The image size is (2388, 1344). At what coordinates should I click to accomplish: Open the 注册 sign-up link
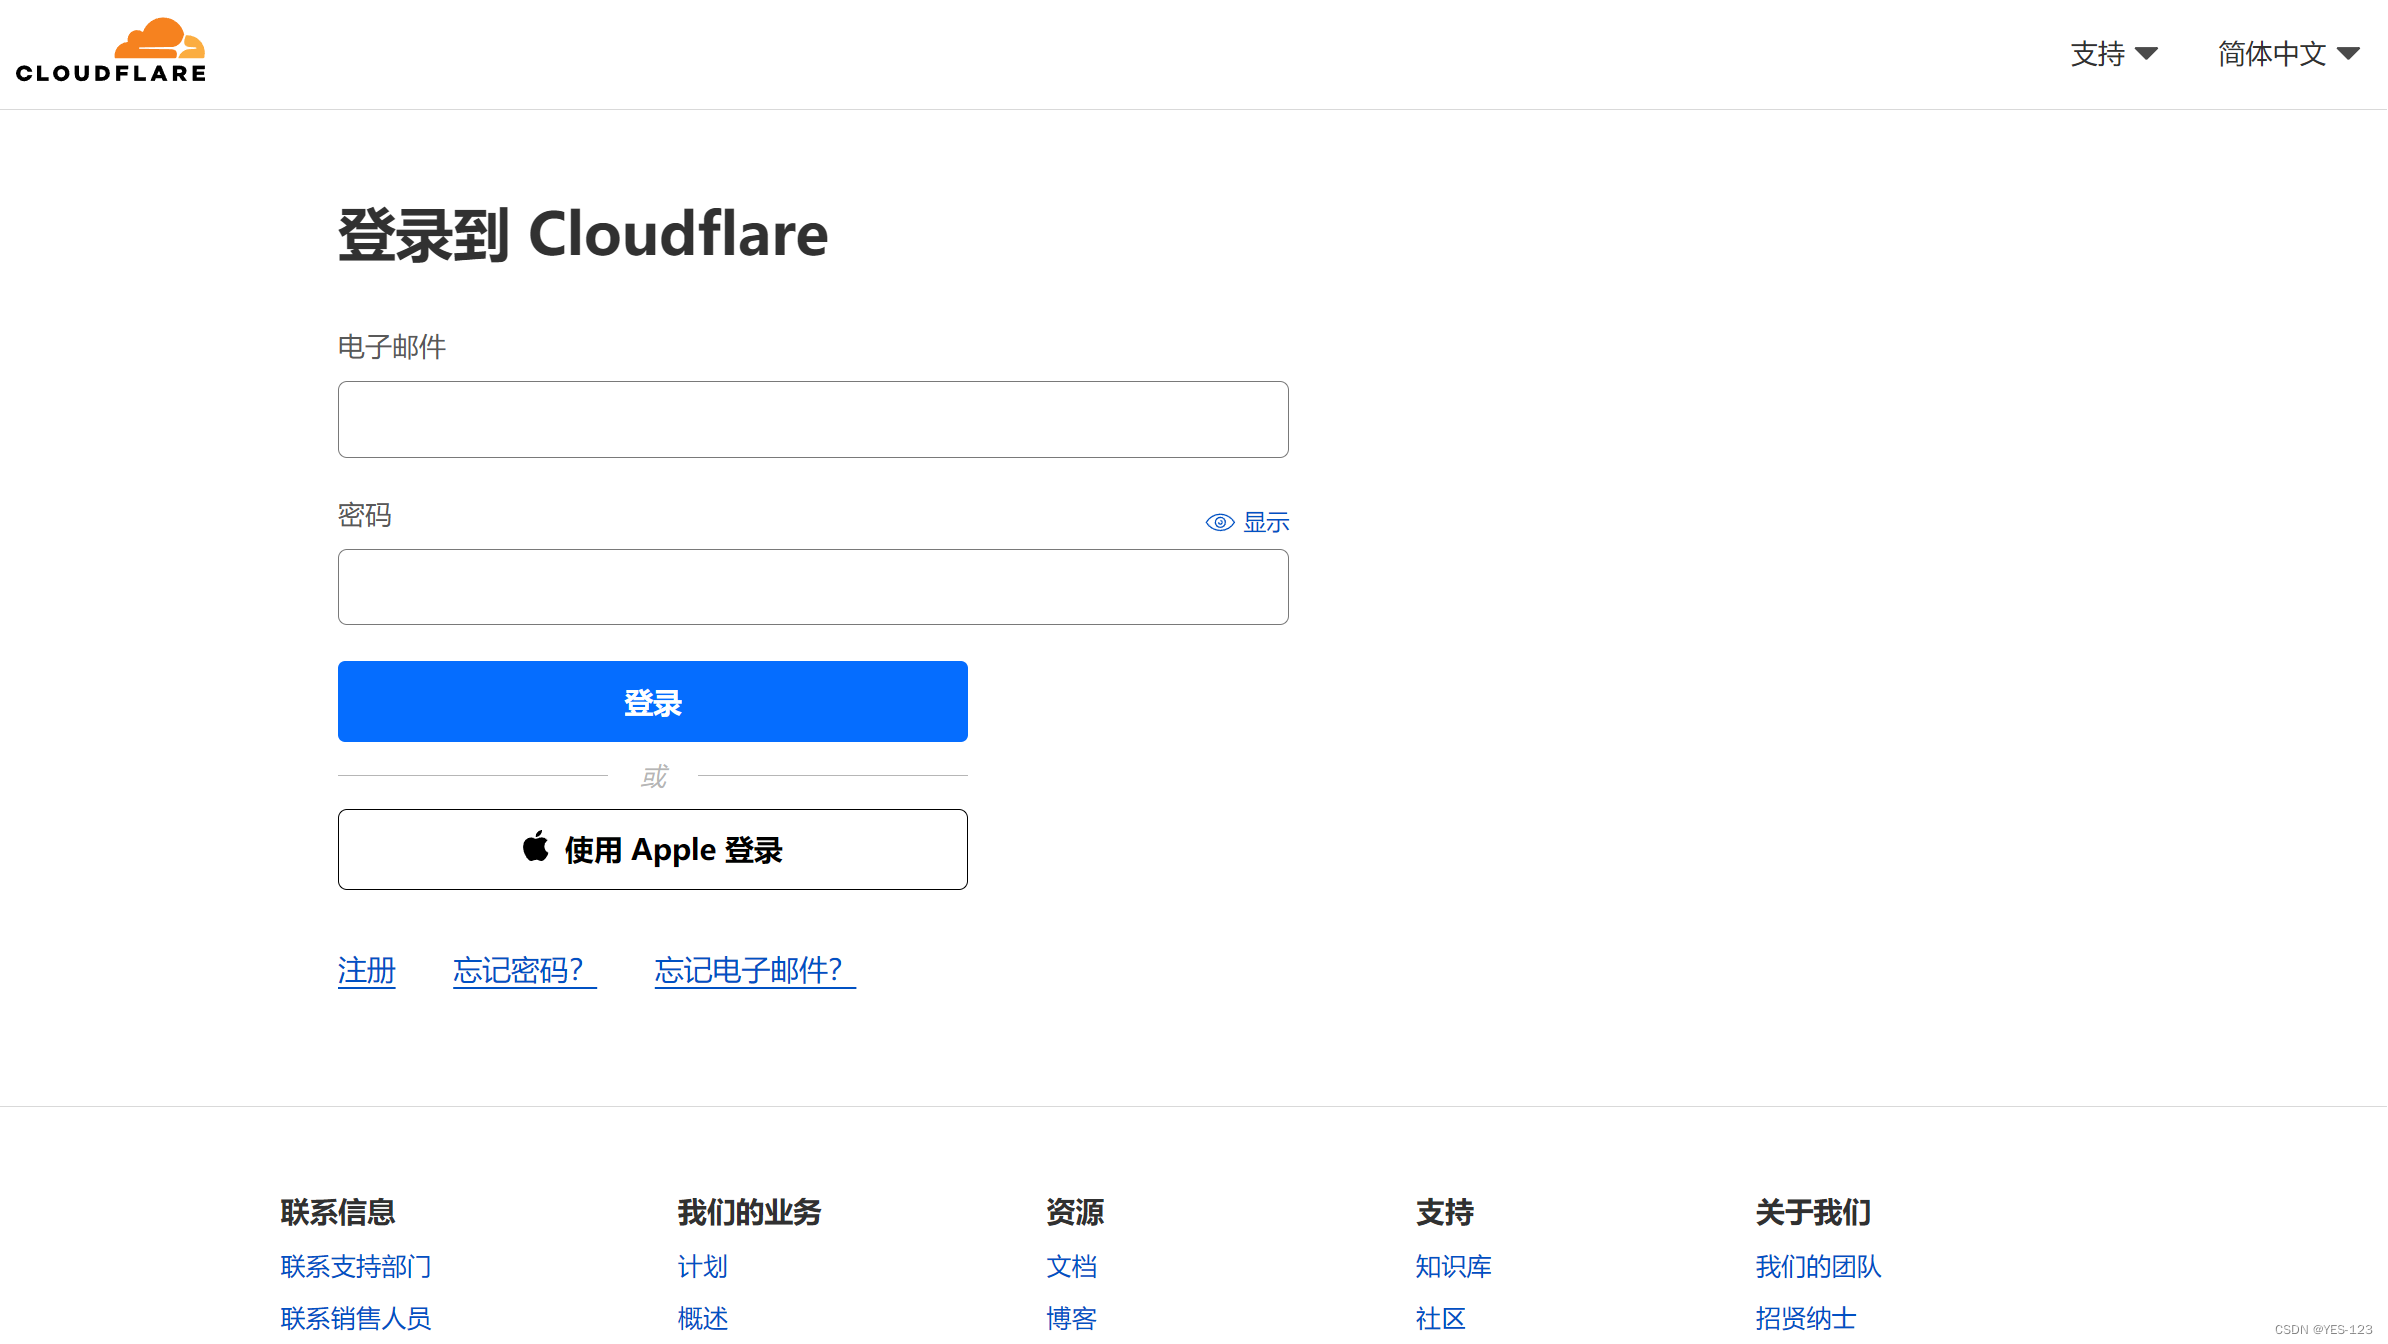pos(366,970)
